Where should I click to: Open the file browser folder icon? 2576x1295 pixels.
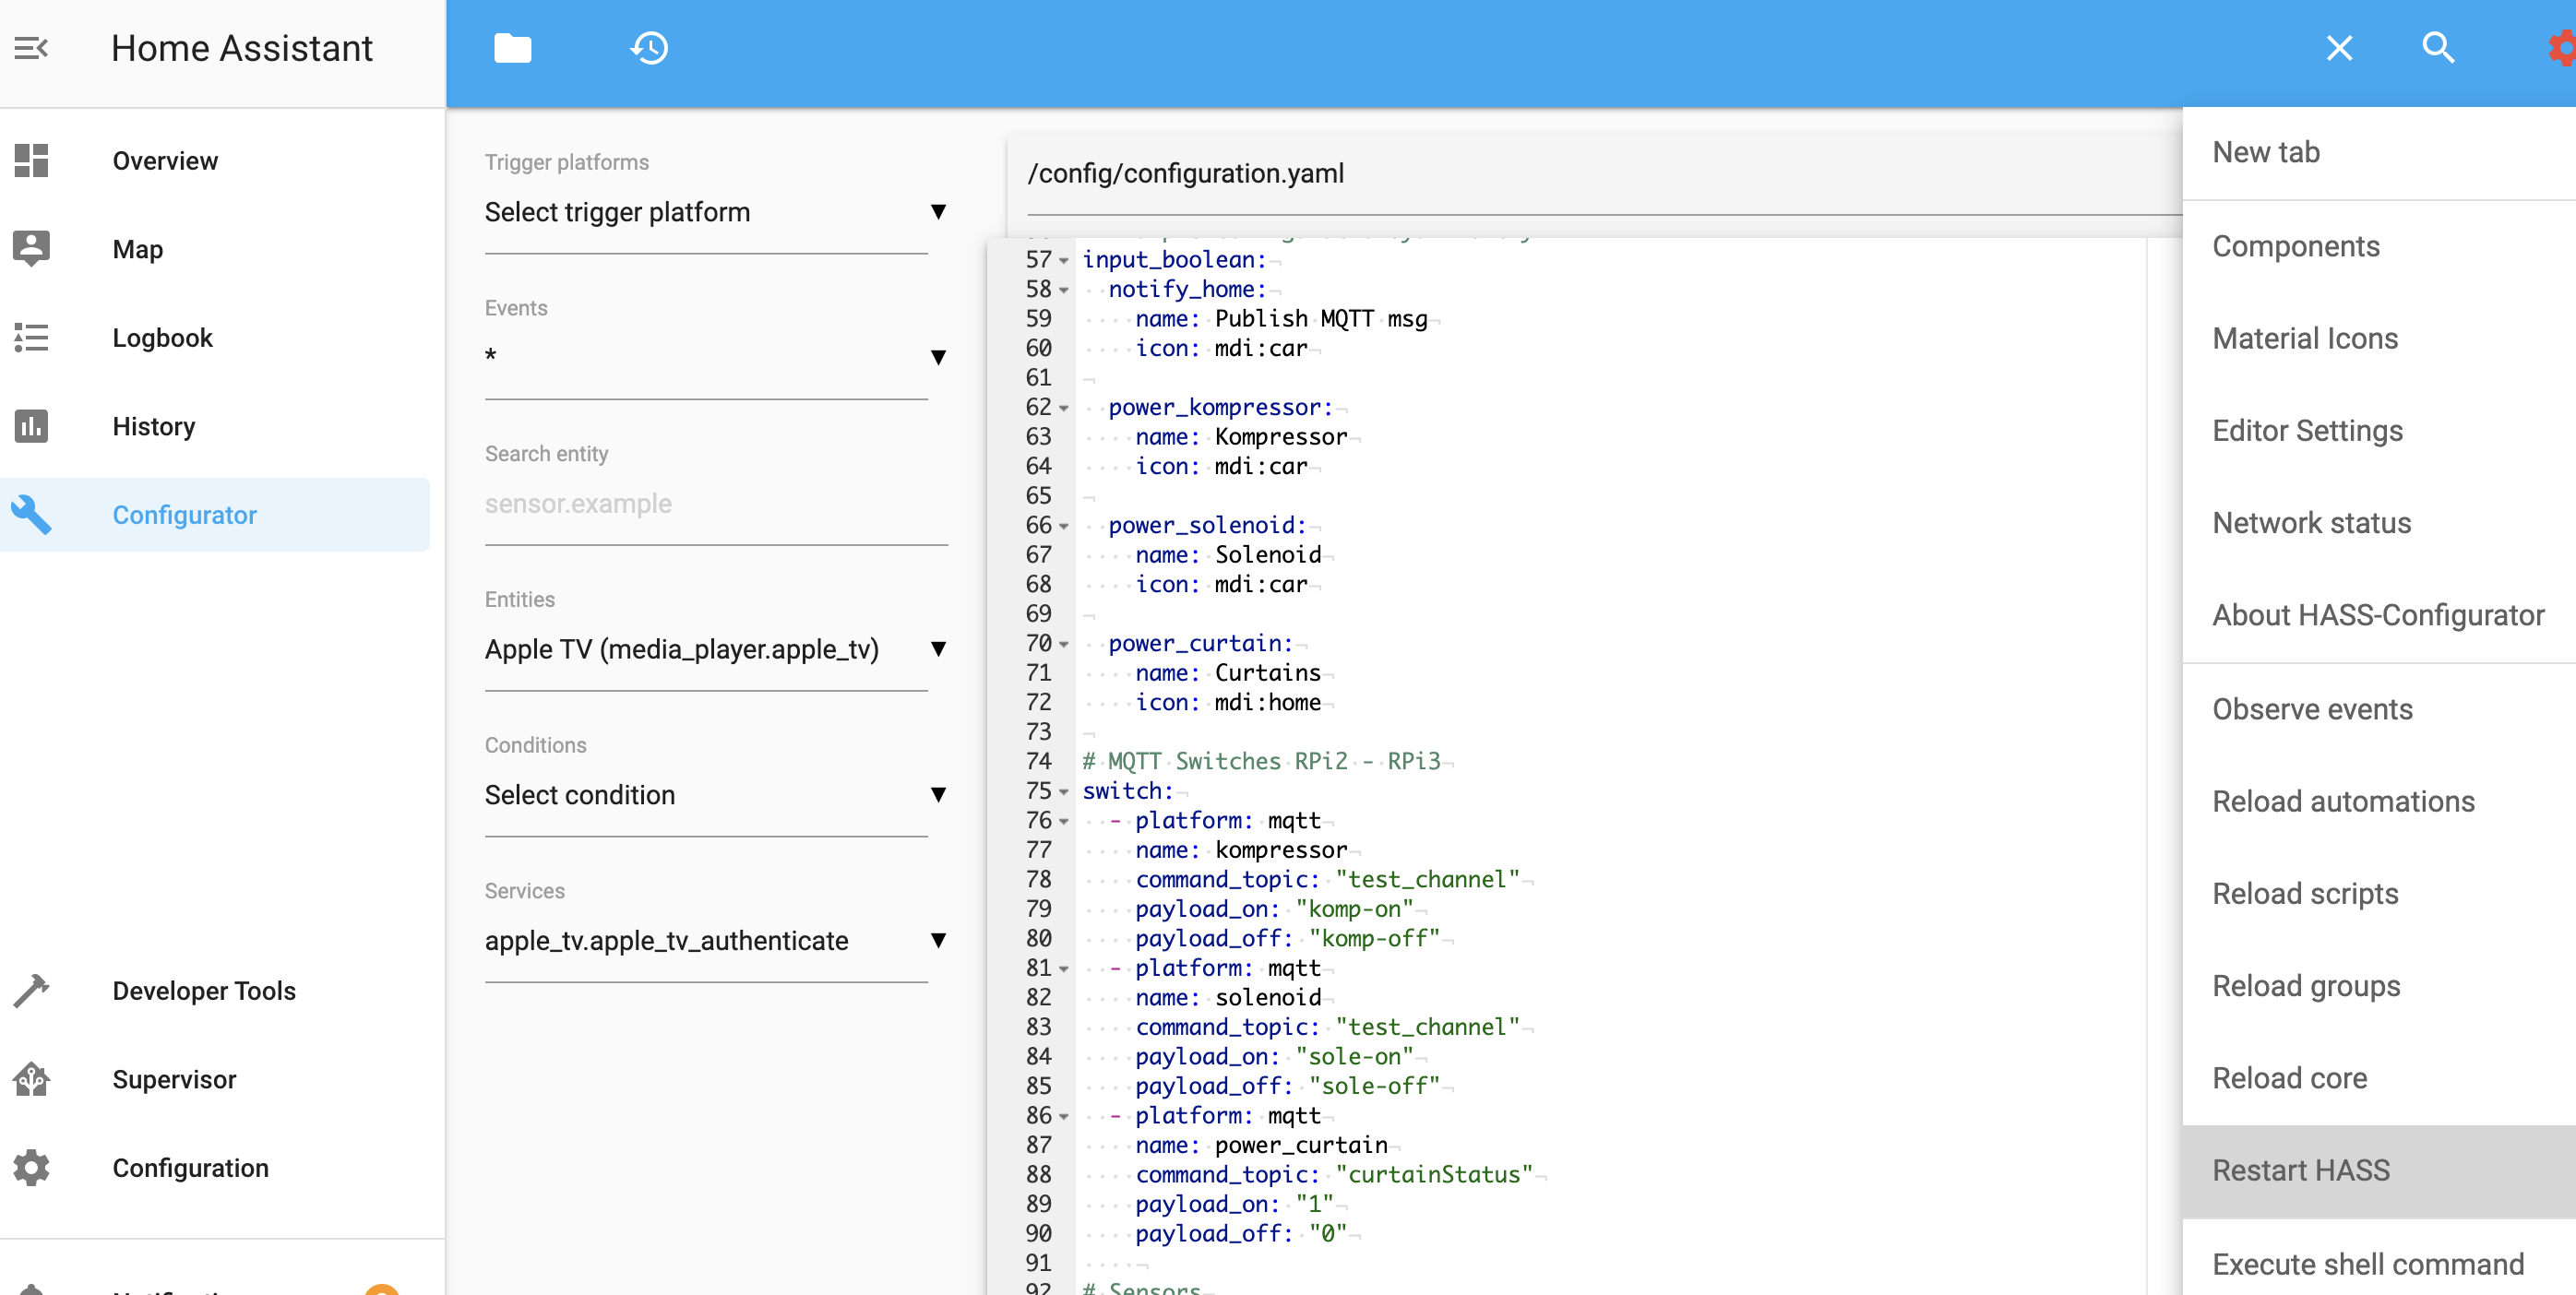click(x=512, y=48)
